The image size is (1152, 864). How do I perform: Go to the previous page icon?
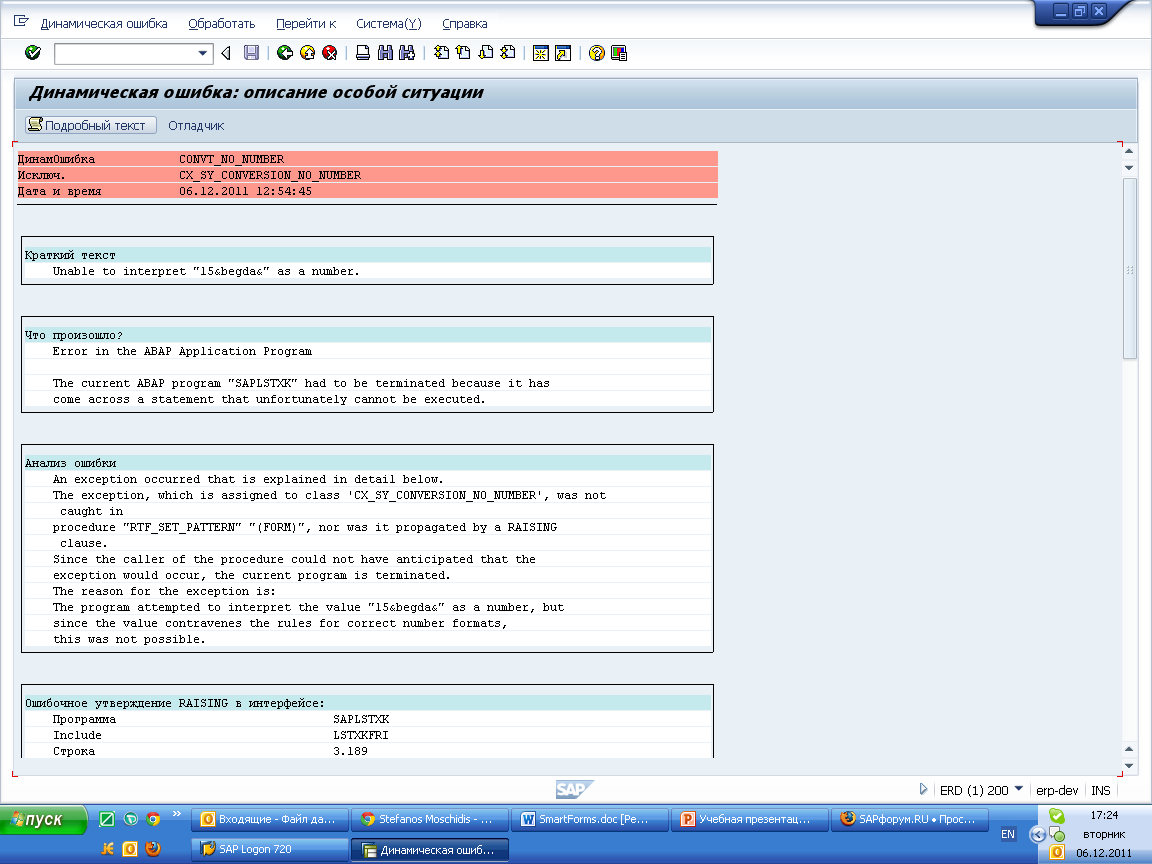pyautogui.click(x=463, y=53)
